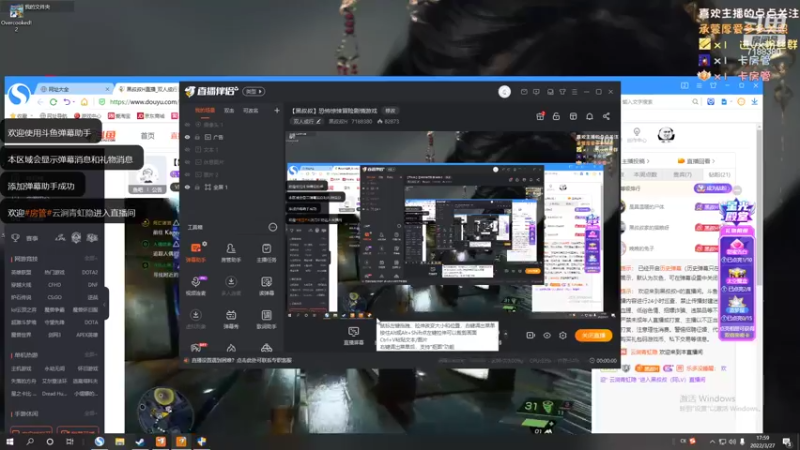
Task: Open the CS:GO category link in sidebar
Action: coord(55,297)
